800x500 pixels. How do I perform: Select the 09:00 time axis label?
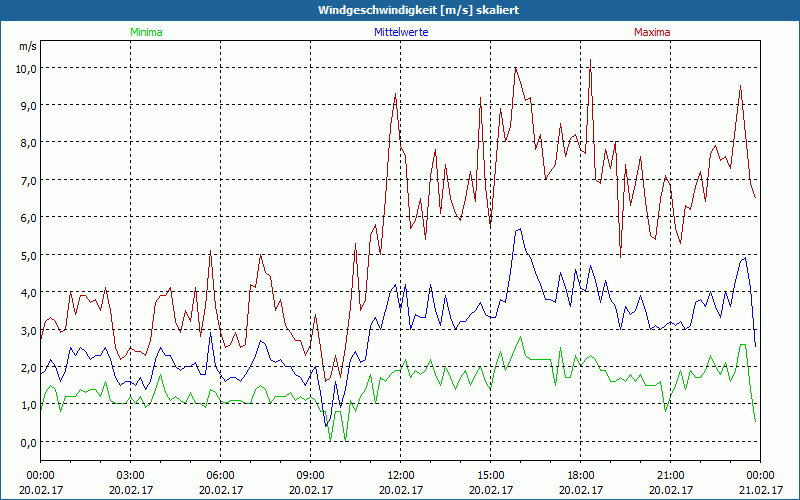pyautogui.click(x=310, y=475)
